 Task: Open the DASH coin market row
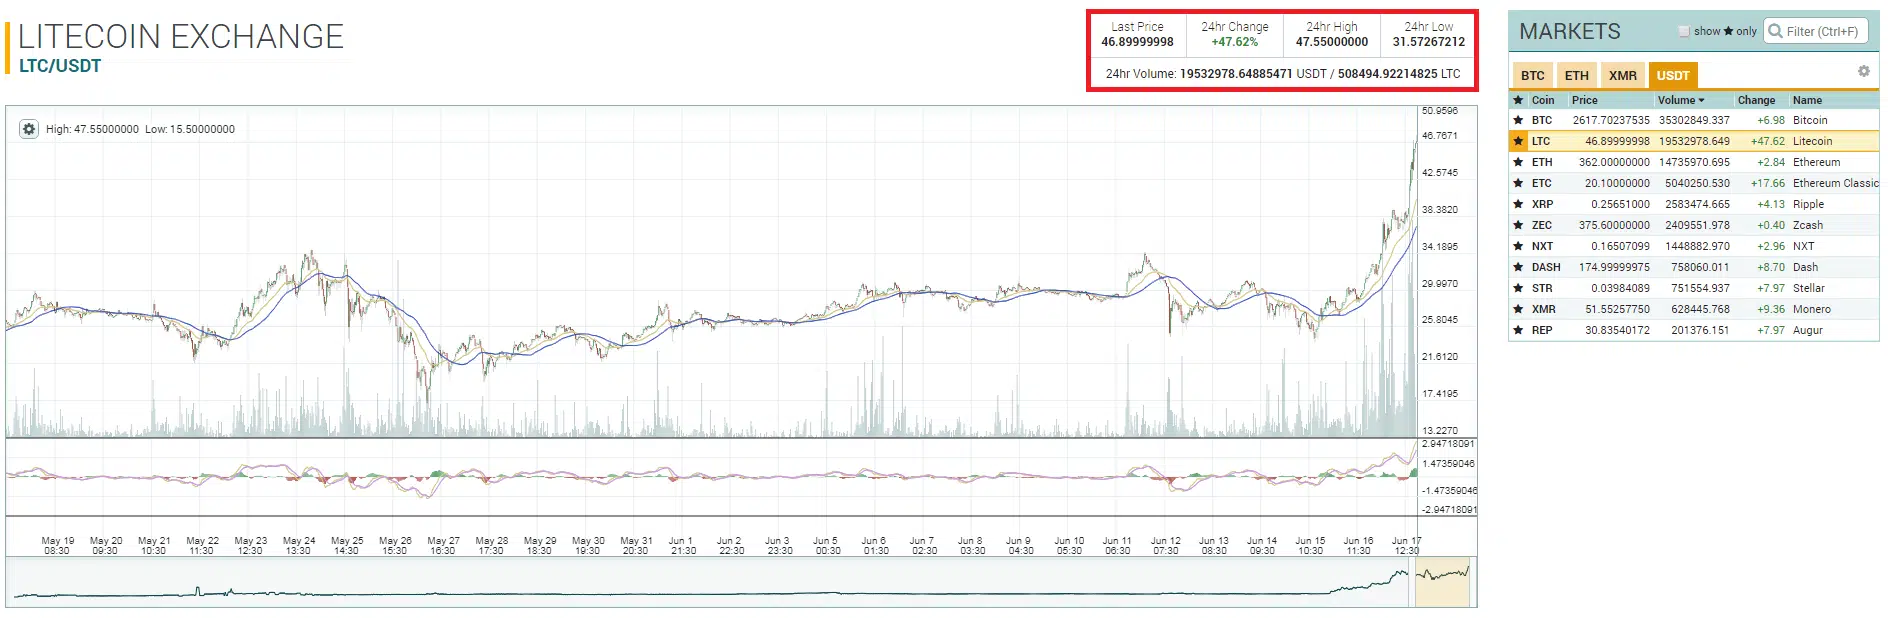pos(1693,267)
